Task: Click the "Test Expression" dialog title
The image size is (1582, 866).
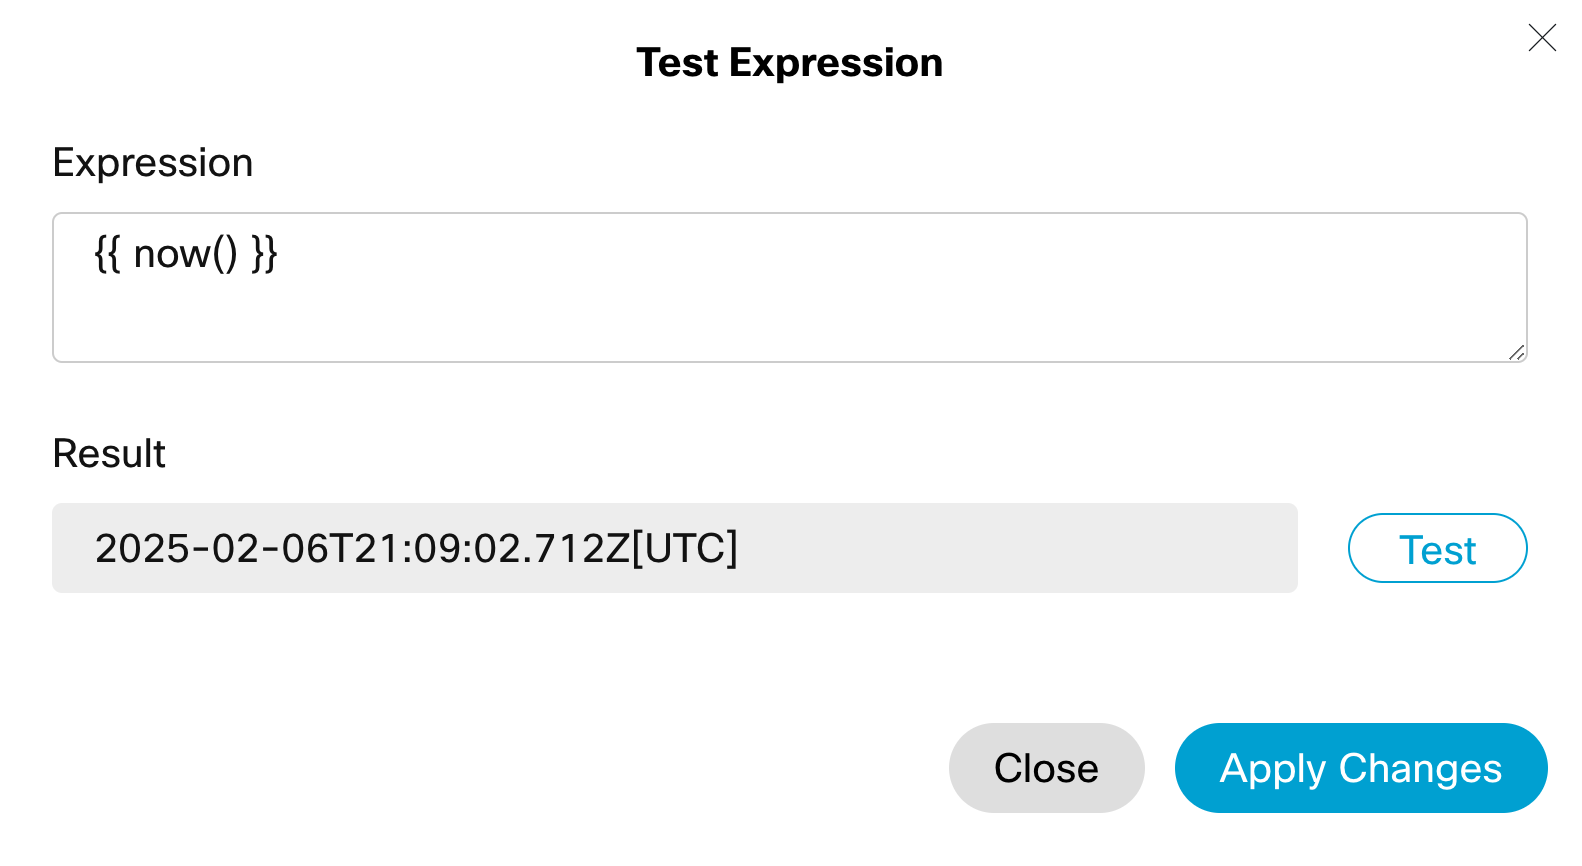Action: tap(789, 63)
